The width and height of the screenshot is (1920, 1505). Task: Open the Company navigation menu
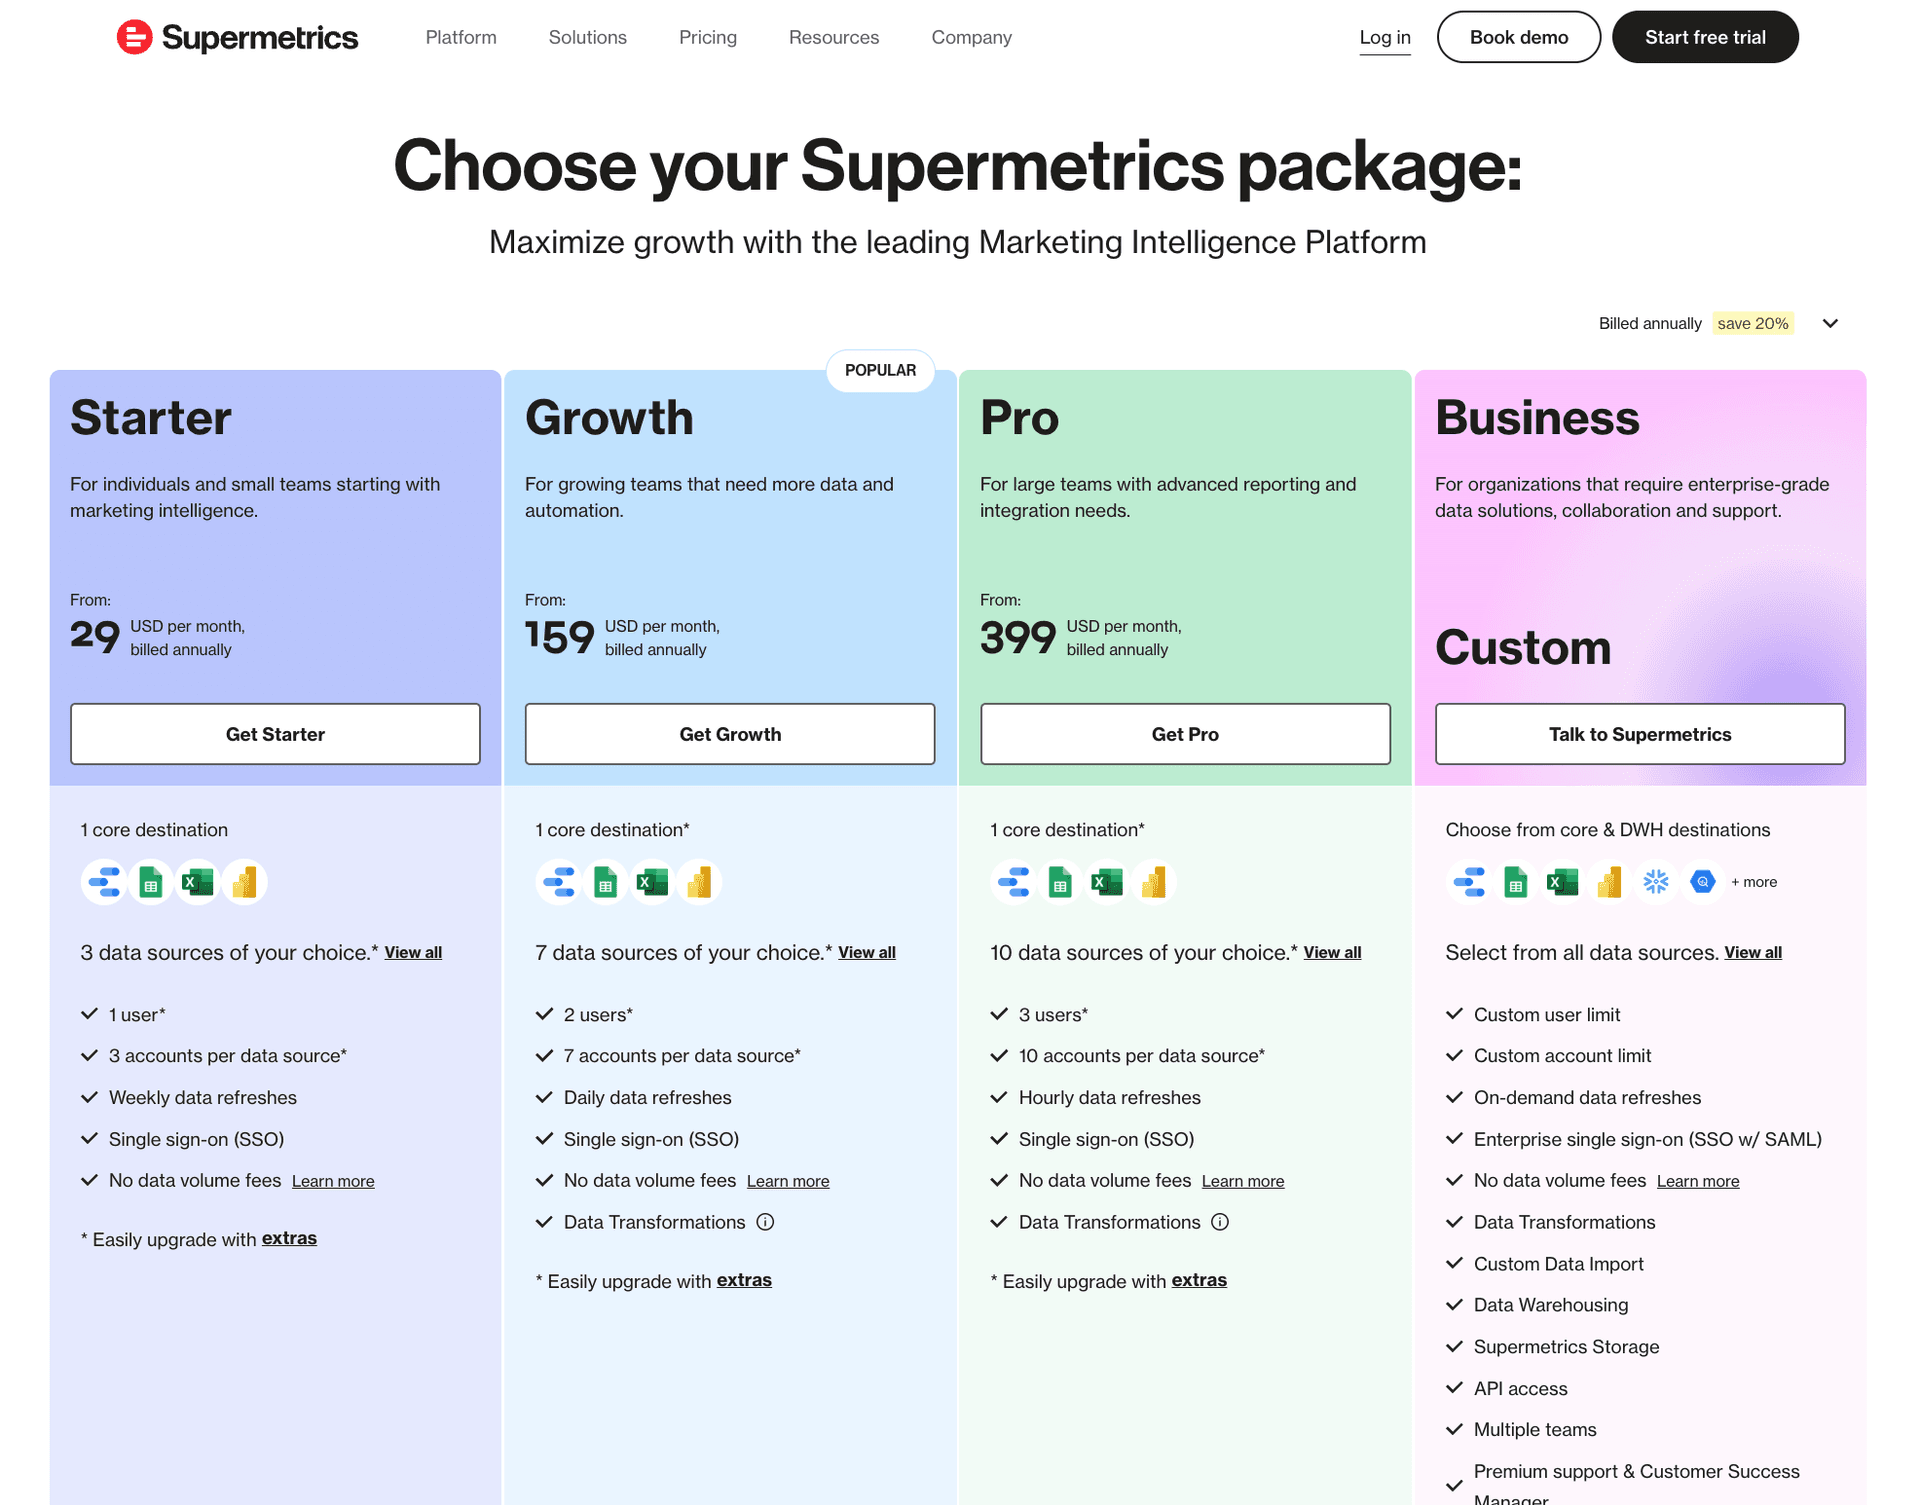pos(972,37)
